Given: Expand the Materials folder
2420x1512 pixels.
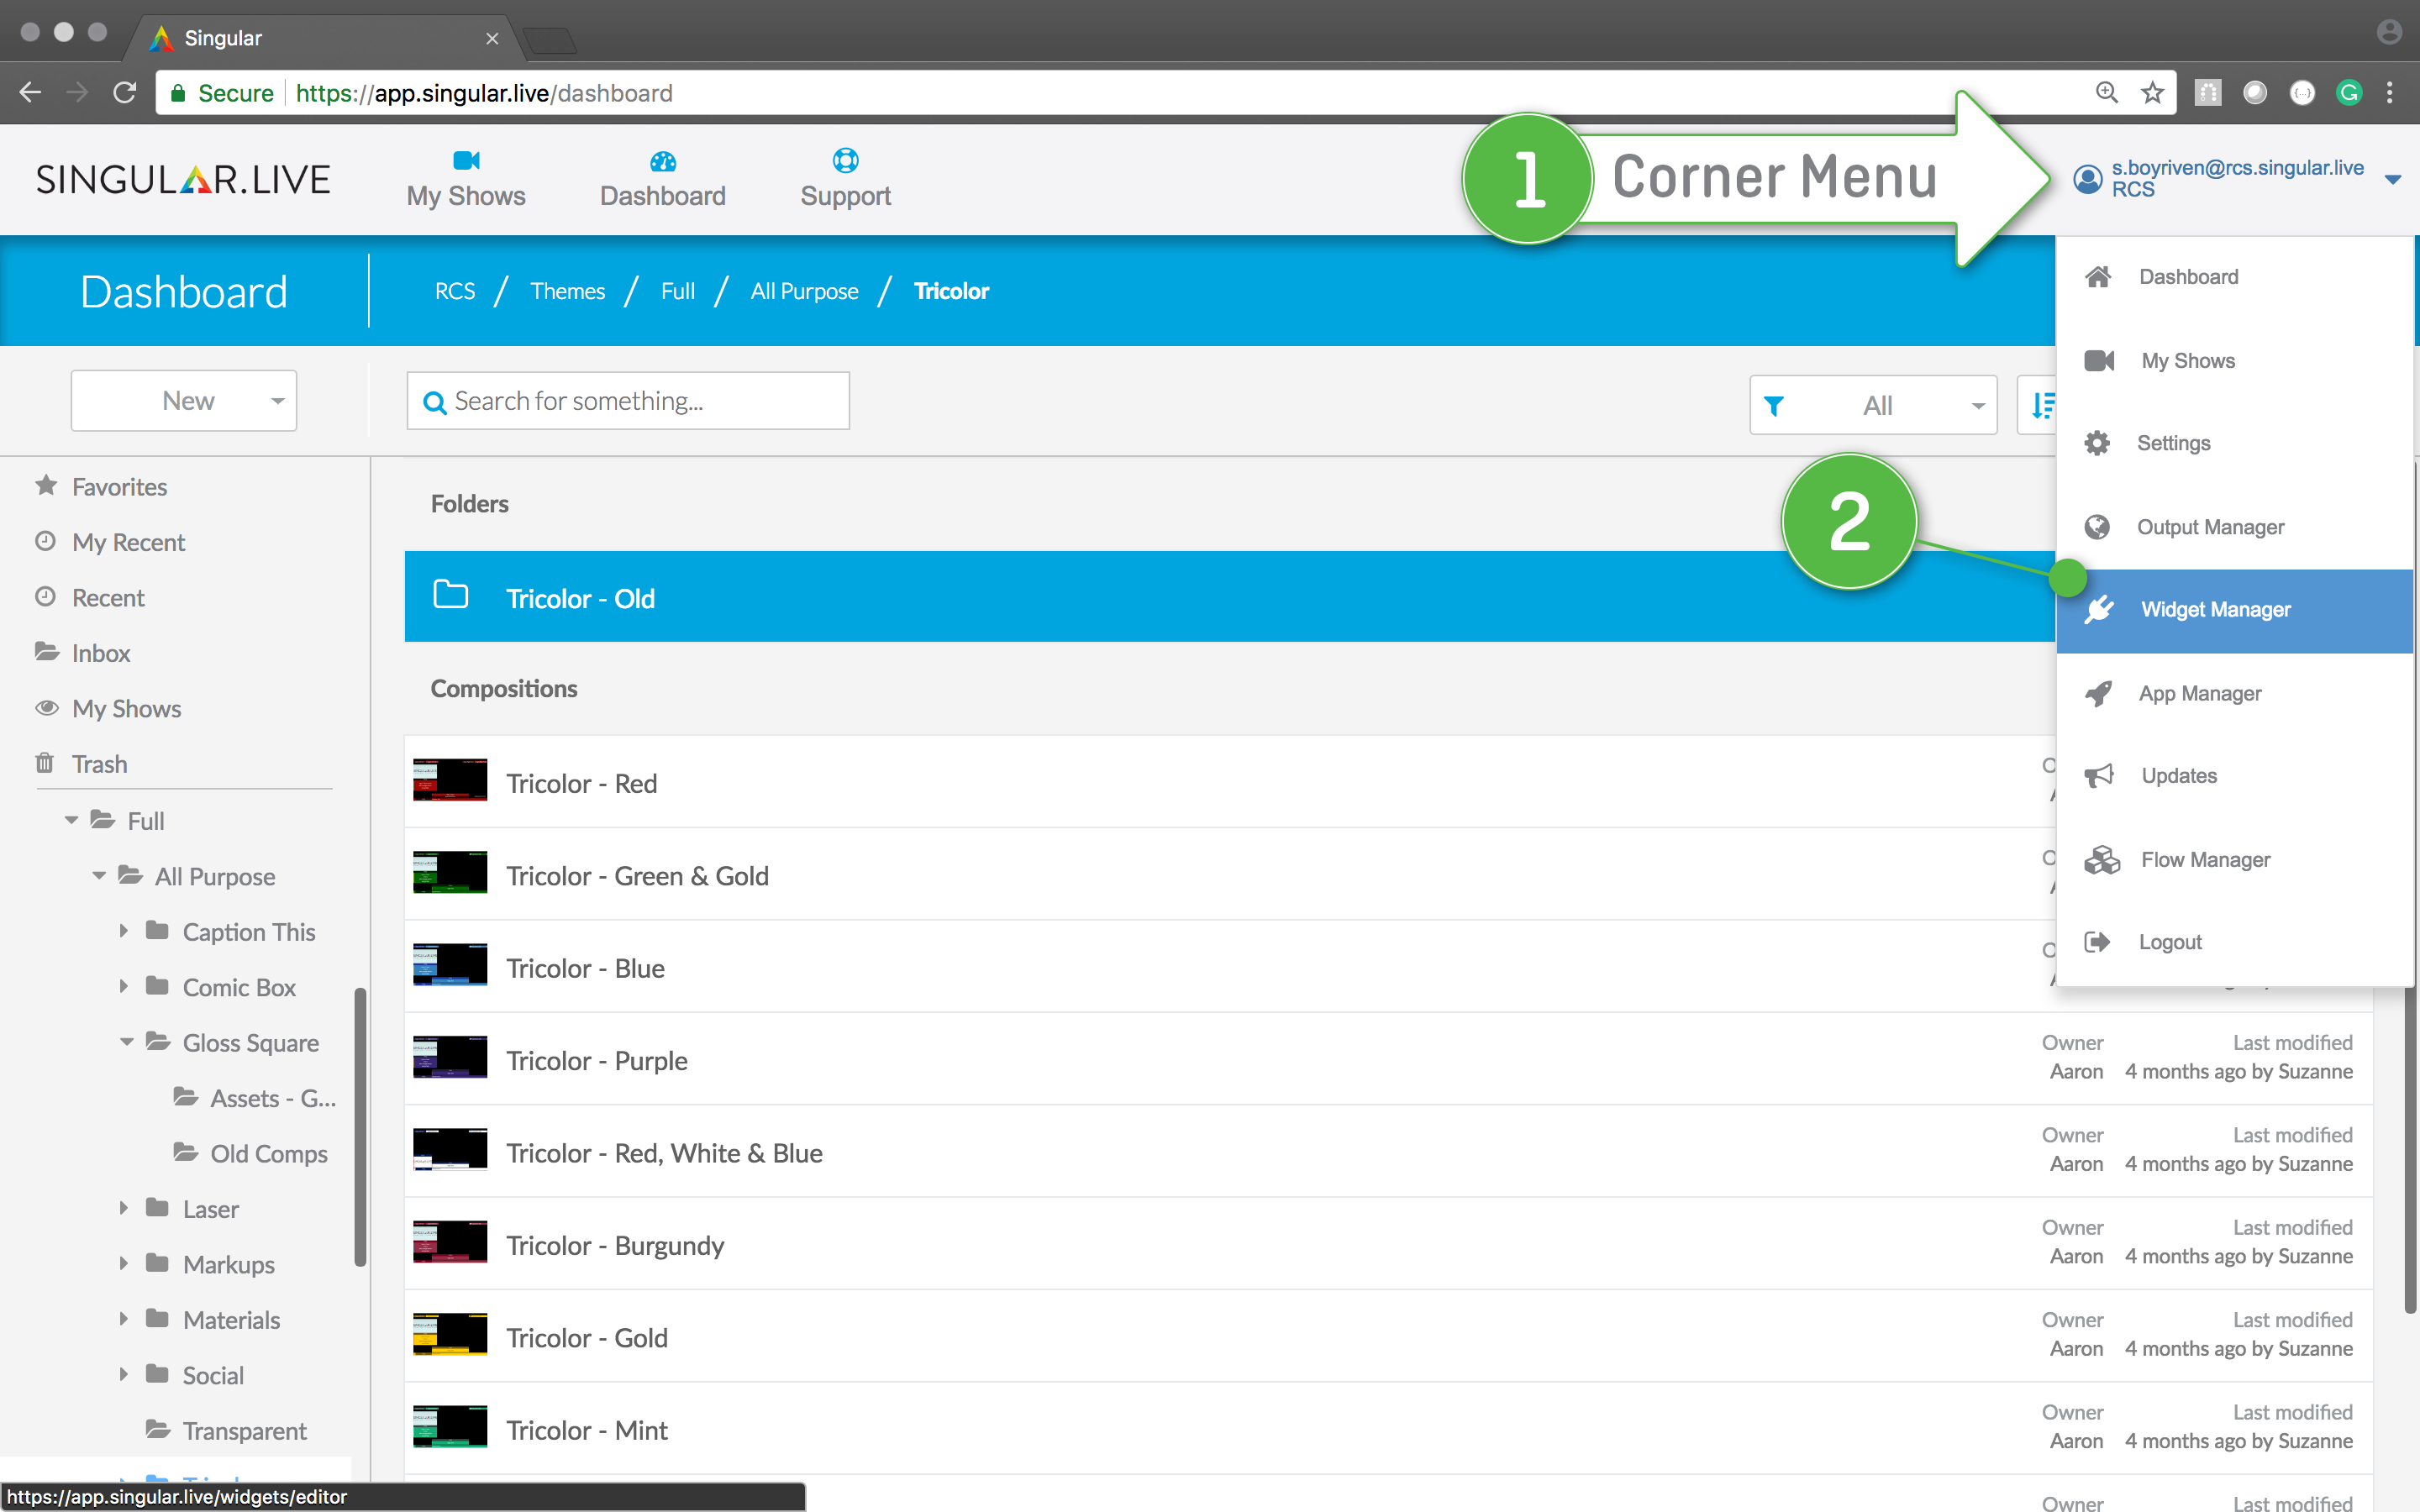Looking at the screenshot, I should pos(124,1319).
